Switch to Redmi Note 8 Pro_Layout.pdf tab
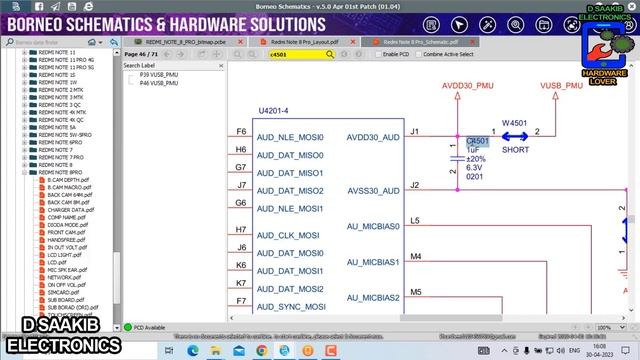Screen dimensions: 640x360 (x=304, y=42)
